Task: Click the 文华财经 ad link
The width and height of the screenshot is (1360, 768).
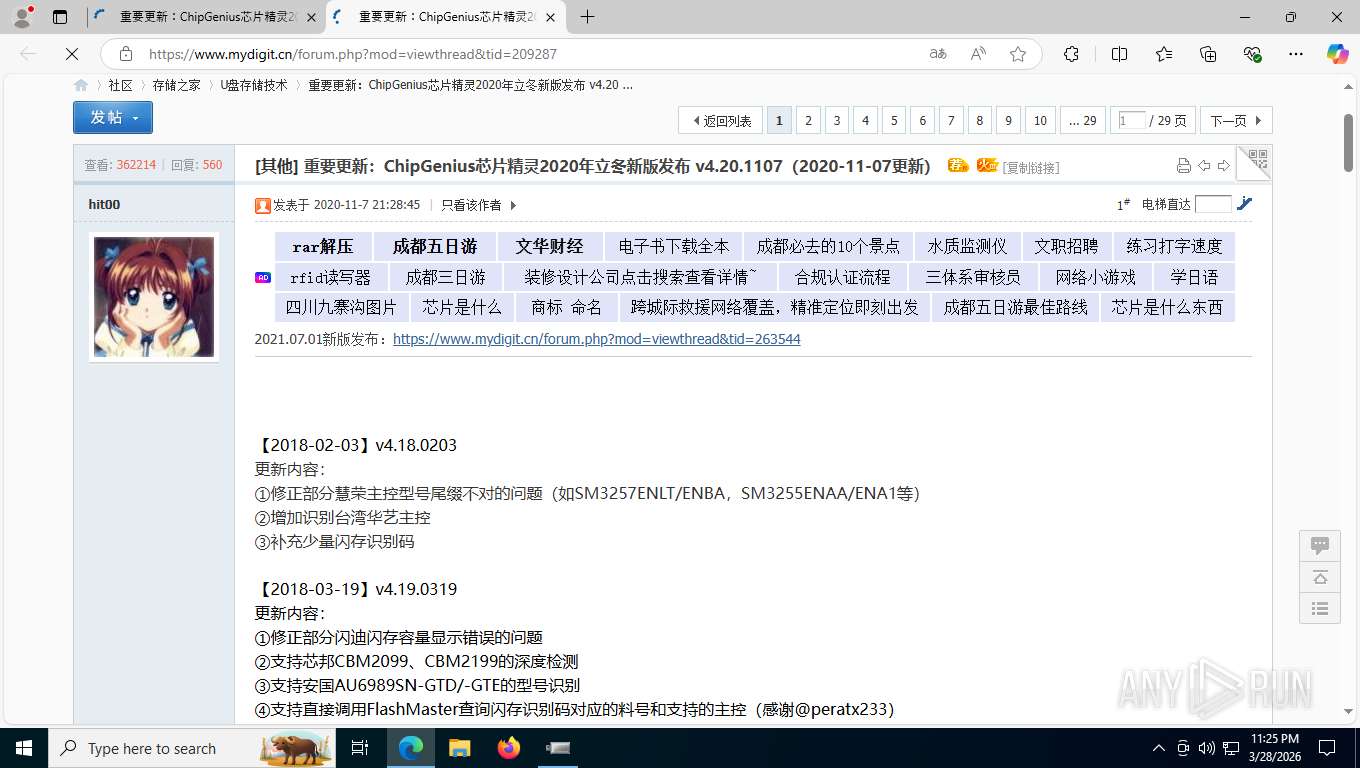Action: point(549,246)
